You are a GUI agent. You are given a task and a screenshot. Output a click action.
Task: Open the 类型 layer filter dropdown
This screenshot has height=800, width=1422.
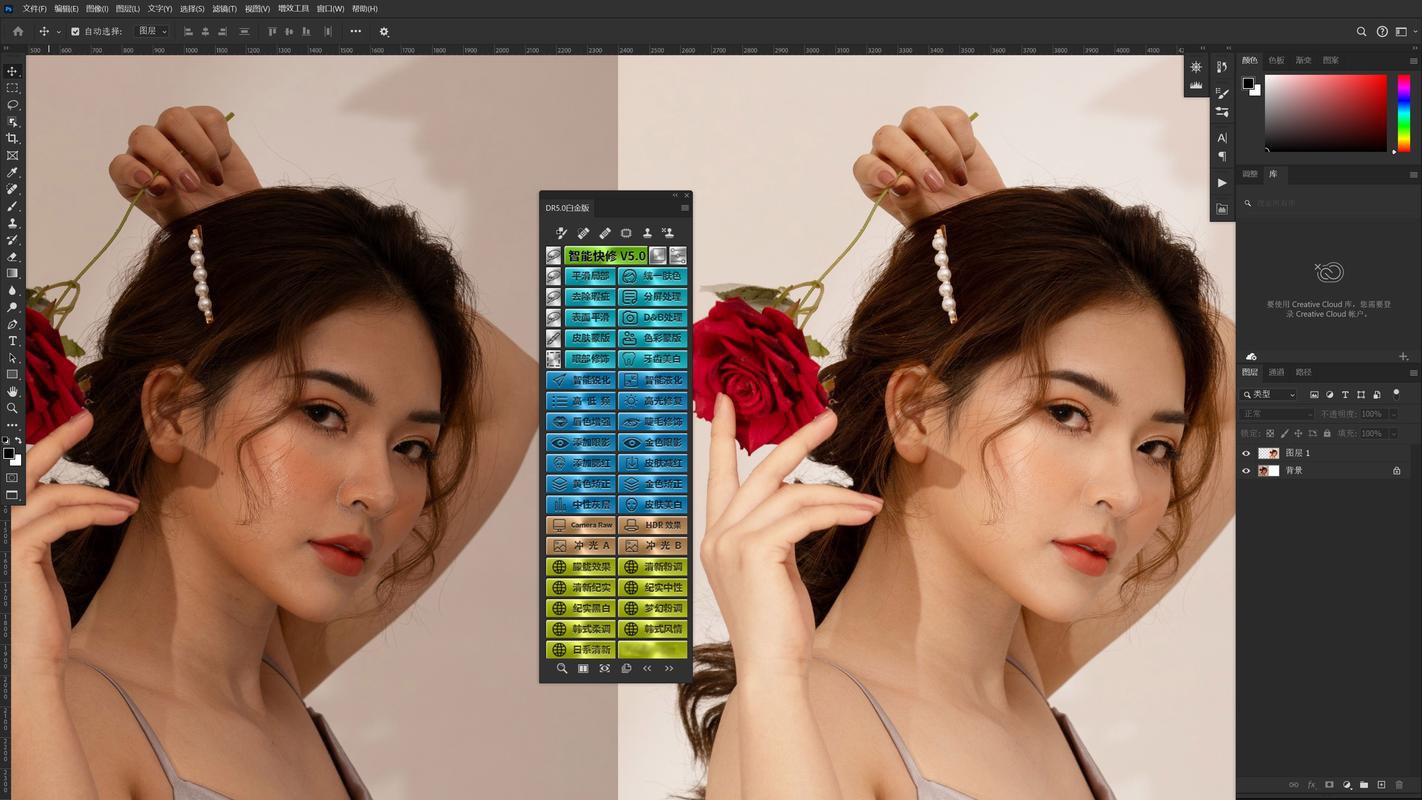coord(1268,395)
